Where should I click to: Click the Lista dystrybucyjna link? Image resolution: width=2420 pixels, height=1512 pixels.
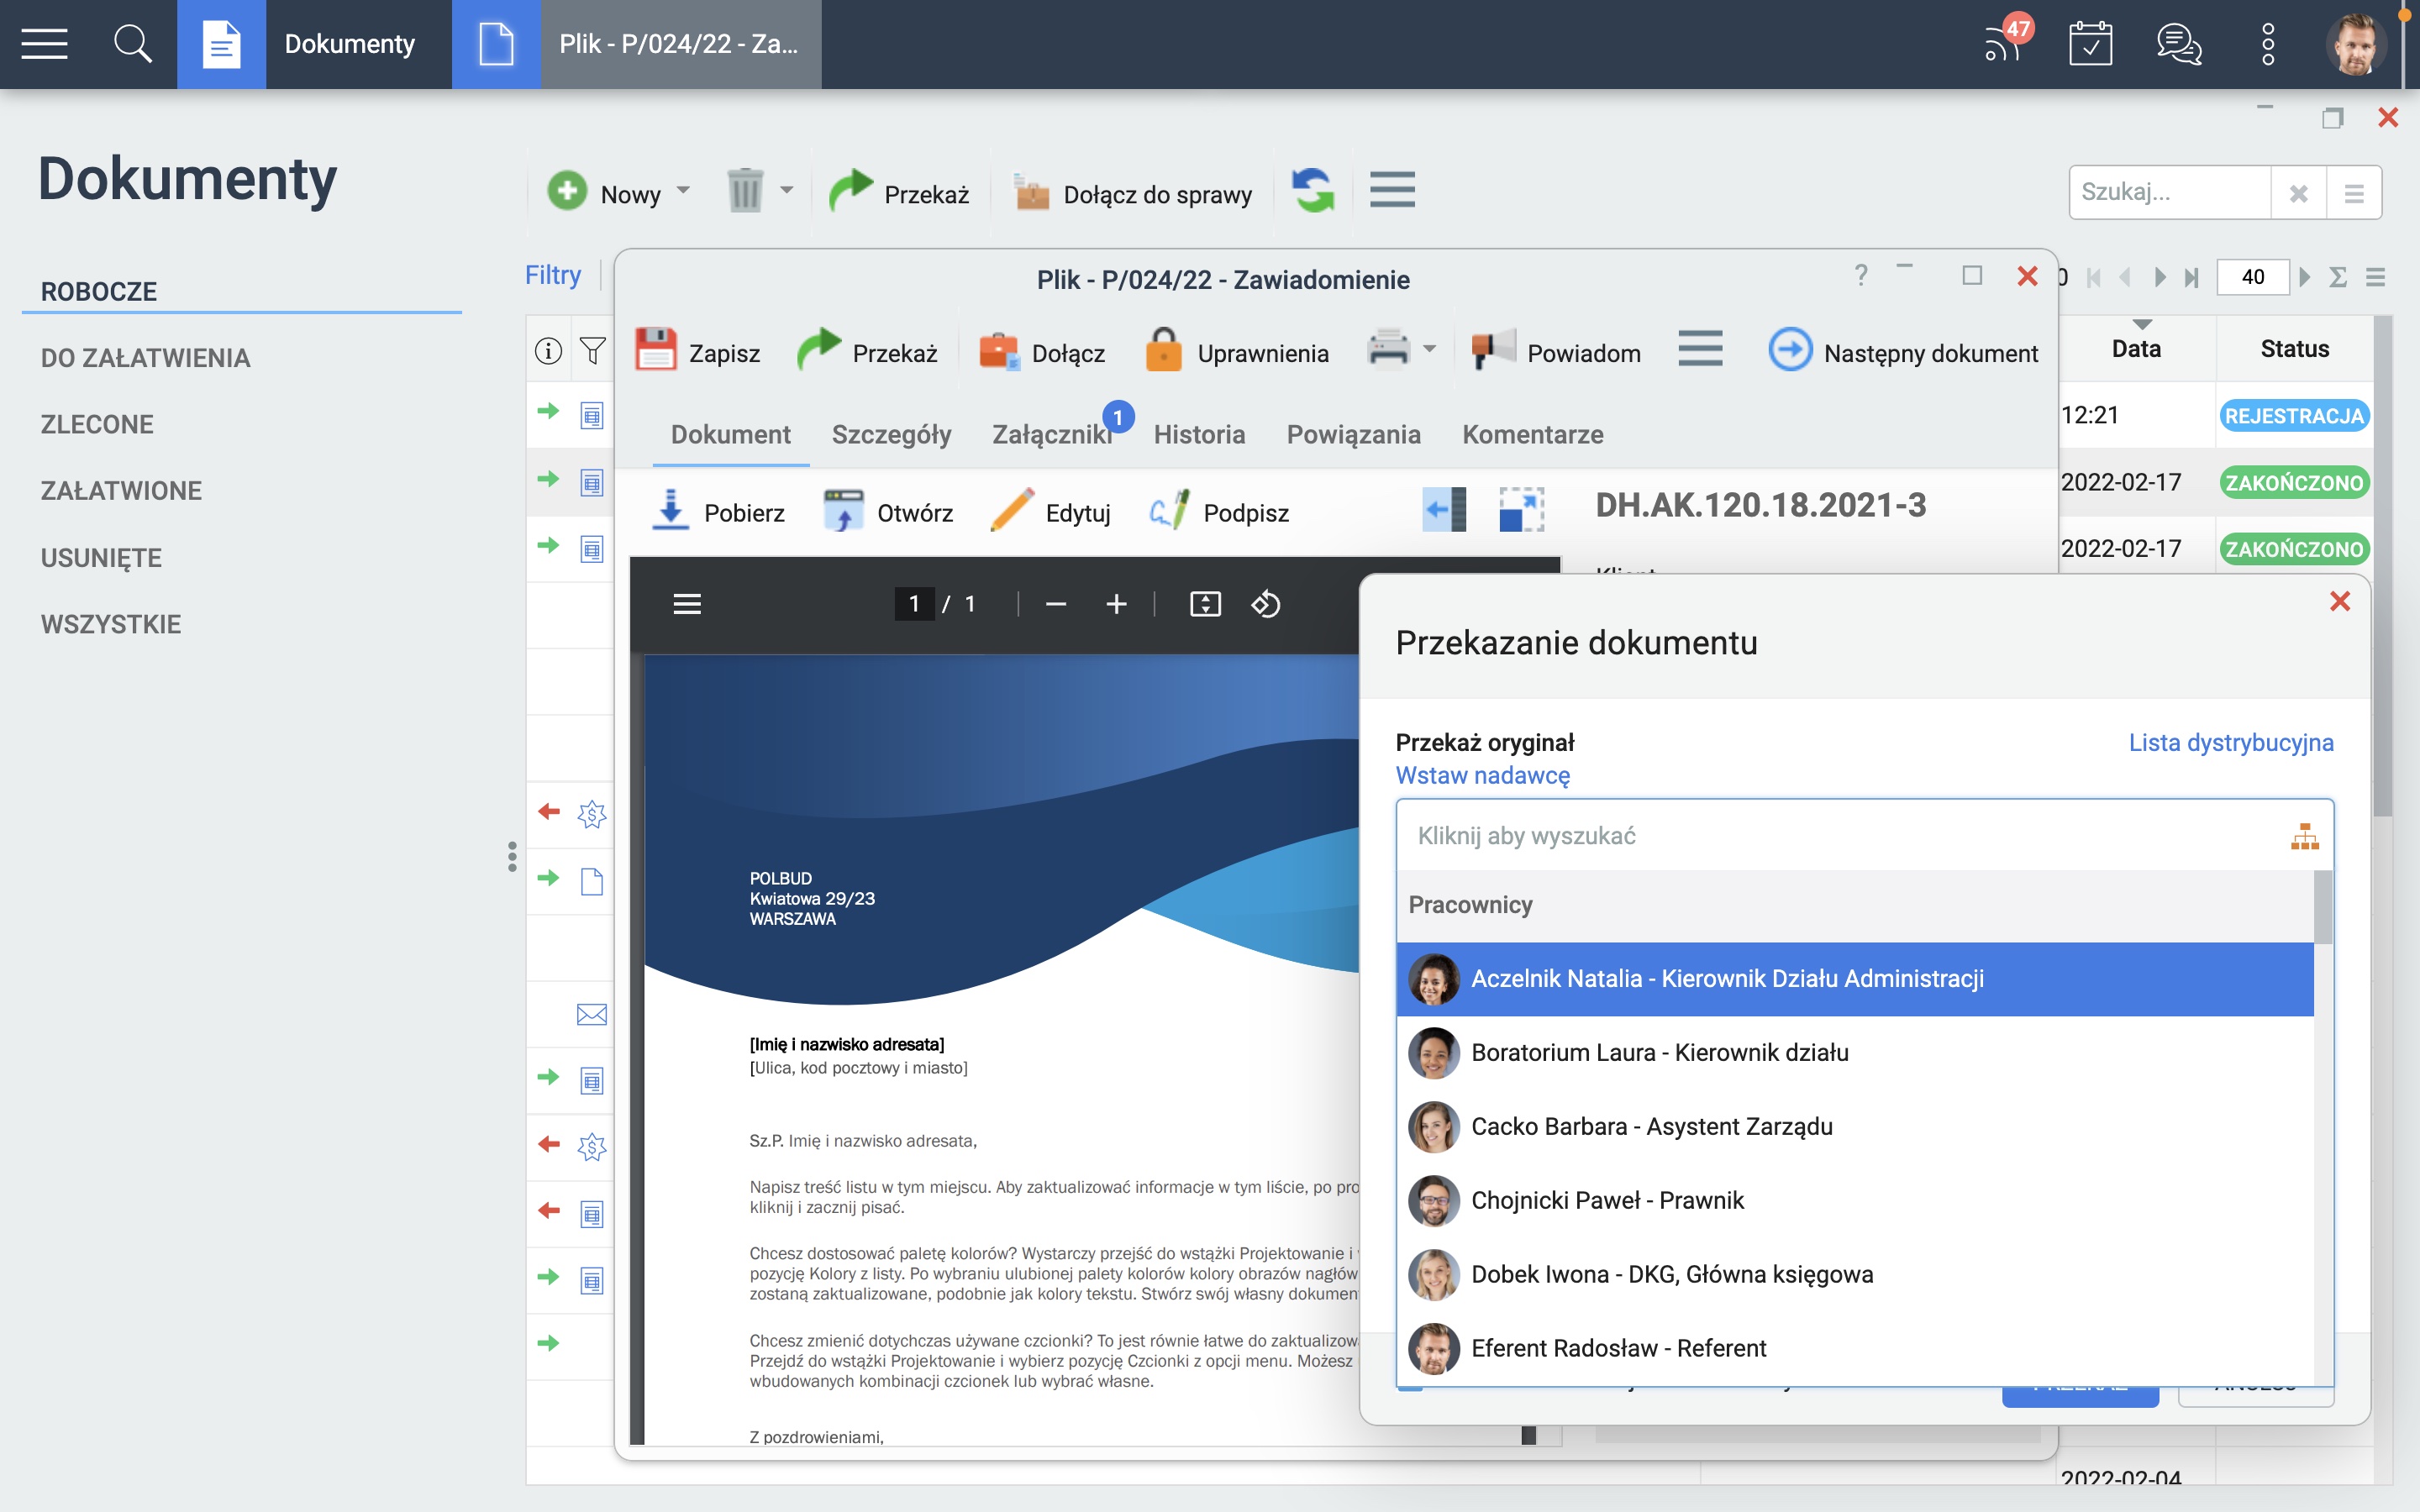[2230, 742]
